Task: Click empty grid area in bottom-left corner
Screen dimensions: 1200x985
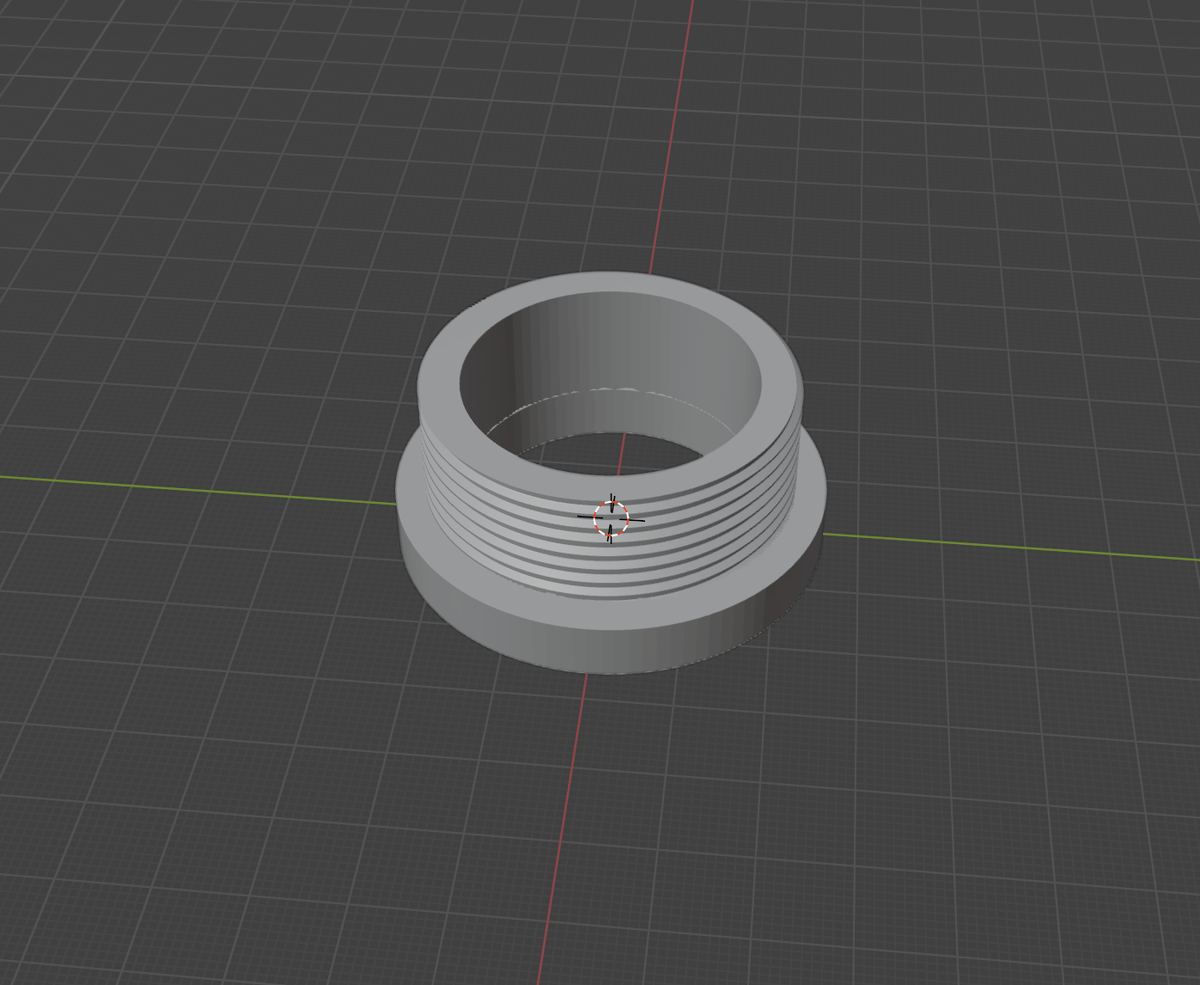Action: (100, 900)
